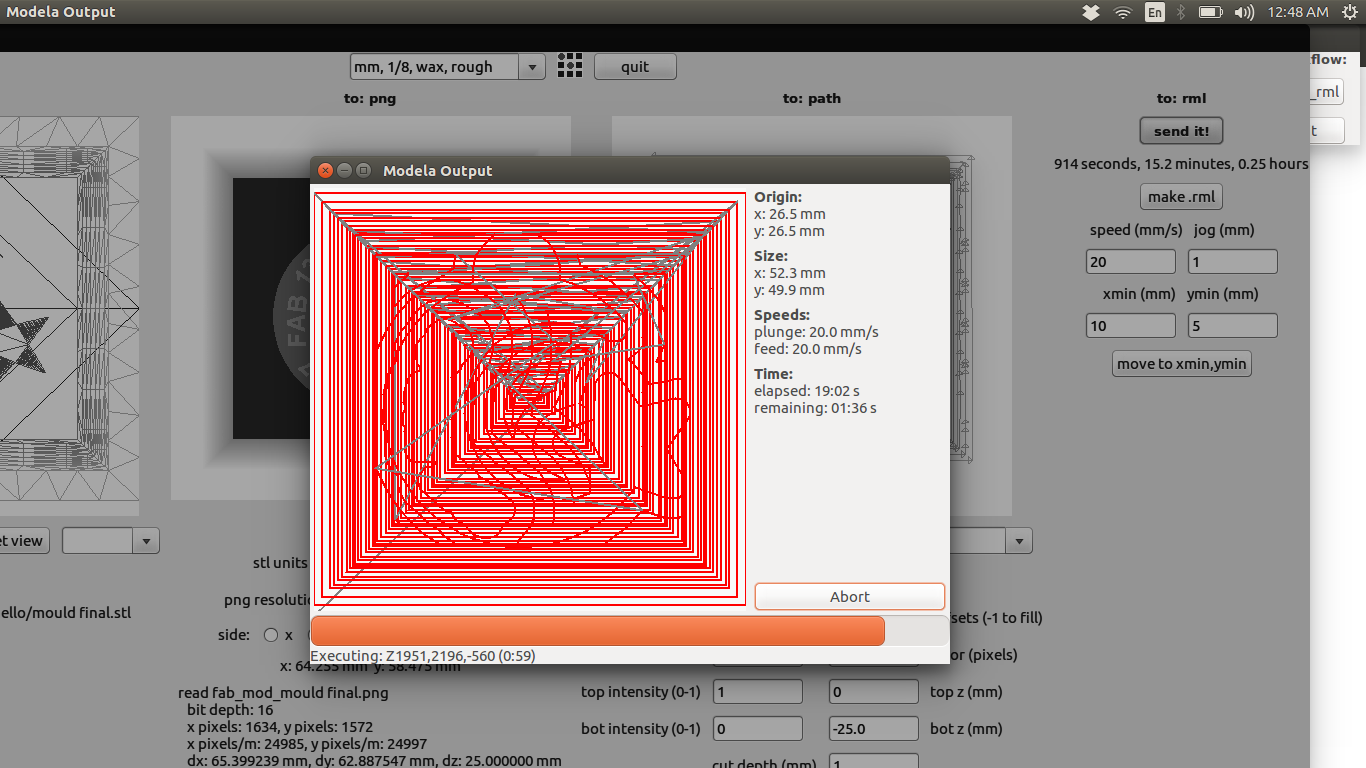Screen dimensions: 1366x768
Task: Open the dropdown beside the view button
Action: click(146, 541)
